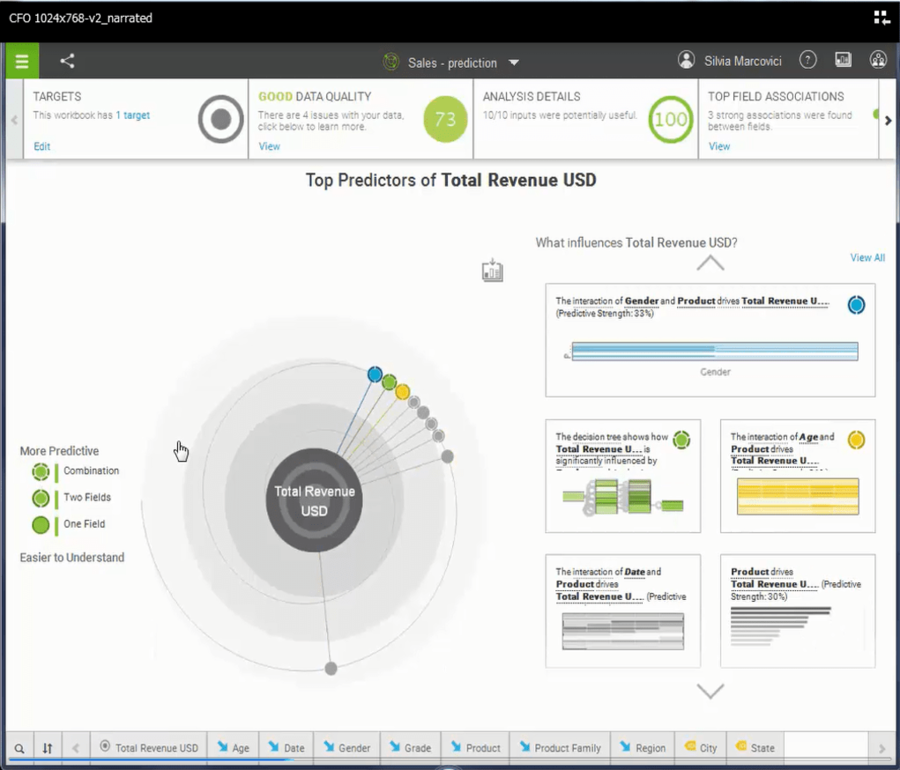Image resolution: width=900 pixels, height=770 pixels.
Task: Select the blue node on spiral chart
Action: [x=375, y=375]
